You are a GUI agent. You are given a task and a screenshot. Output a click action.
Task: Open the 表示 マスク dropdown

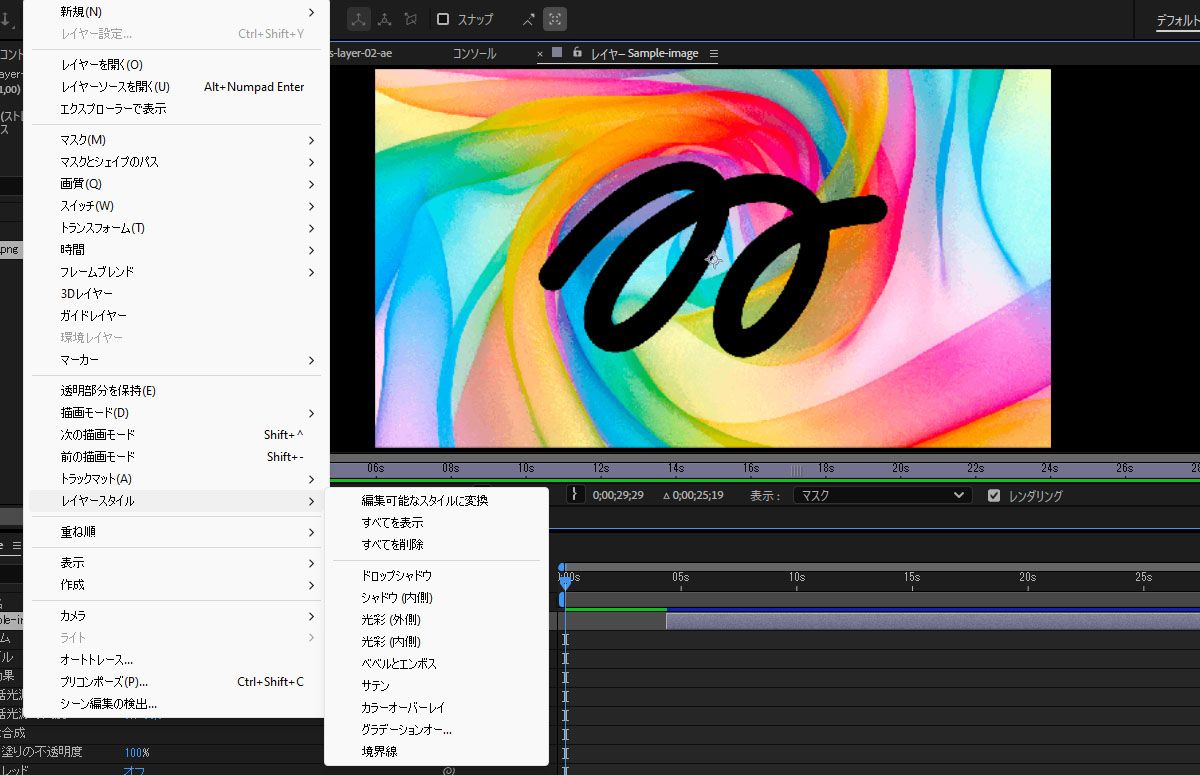point(882,495)
